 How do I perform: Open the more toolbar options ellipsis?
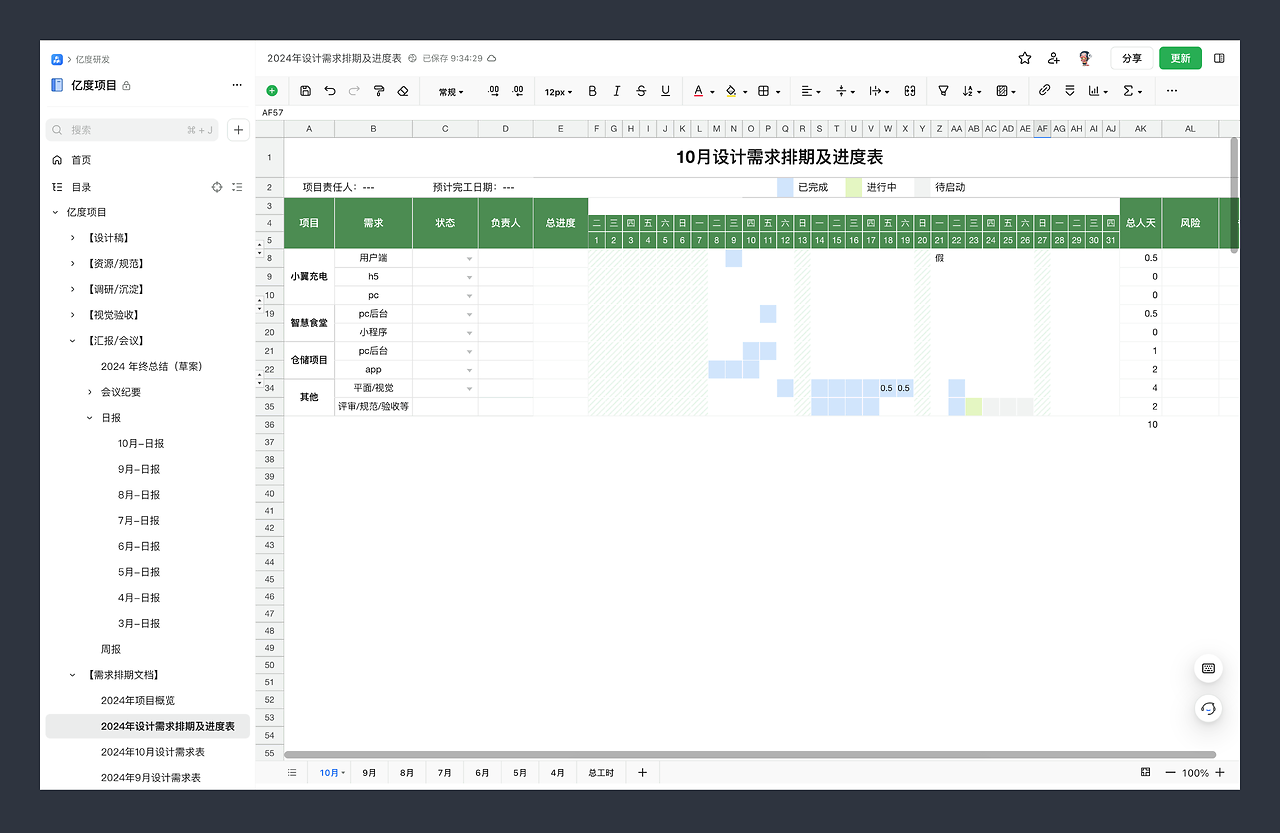(x=1172, y=91)
